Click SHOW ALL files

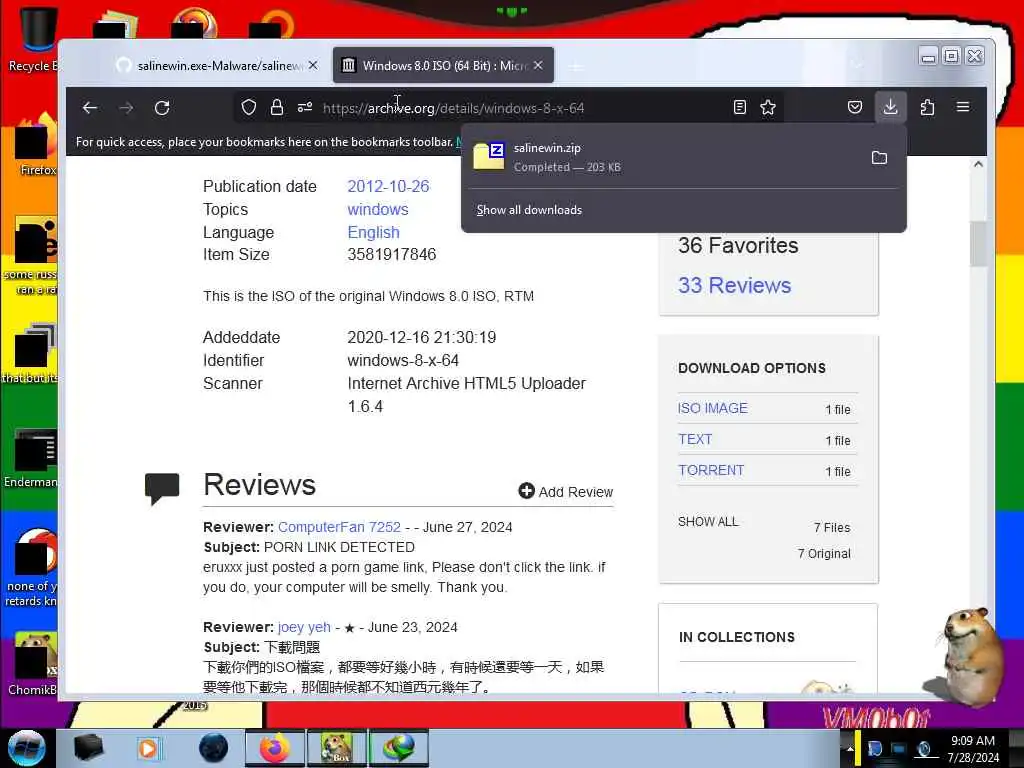point(708,522)
